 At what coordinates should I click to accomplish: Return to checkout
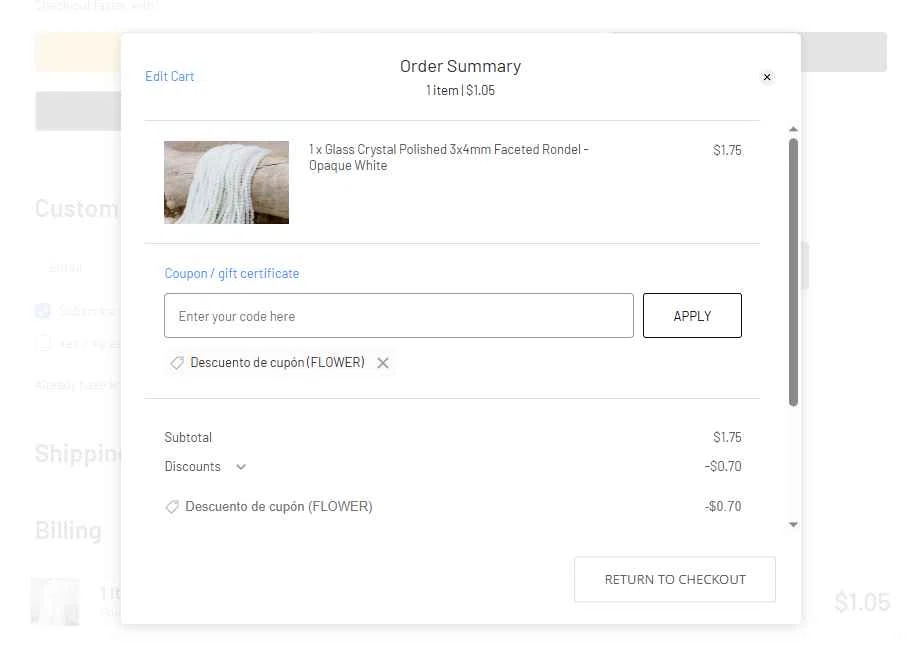[x=675, y=579]
